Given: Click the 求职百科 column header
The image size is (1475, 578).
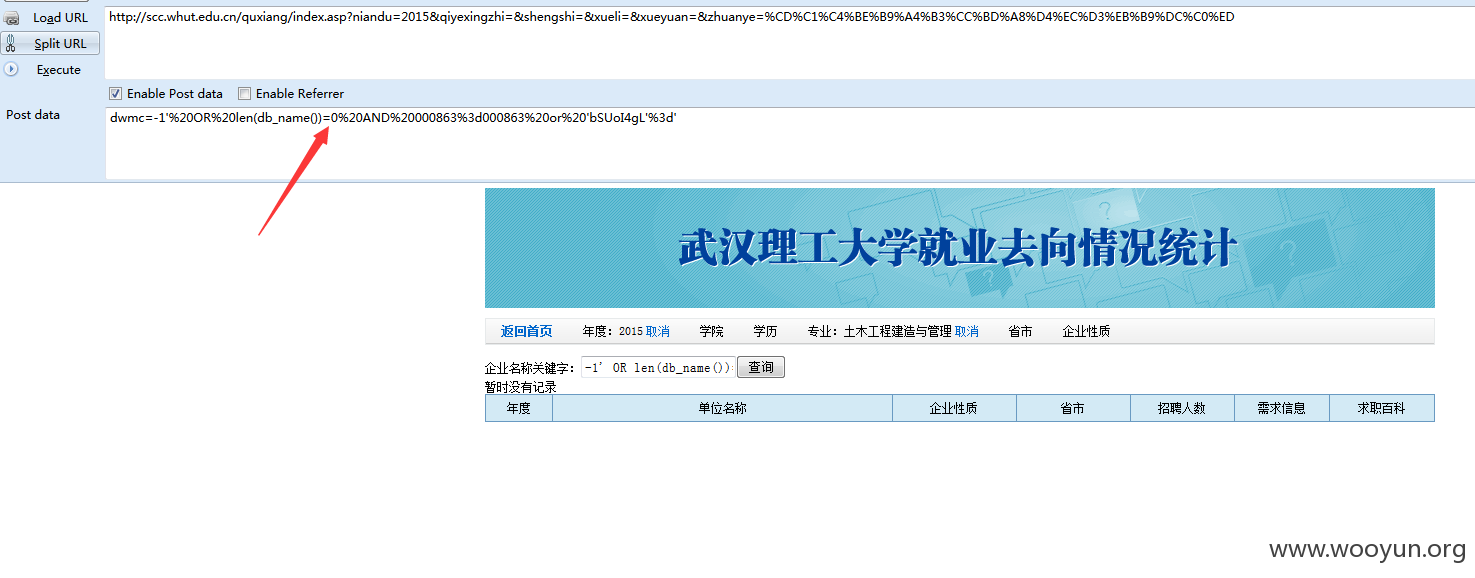Looking at the screenshot, I should [x=1381, y=408].
